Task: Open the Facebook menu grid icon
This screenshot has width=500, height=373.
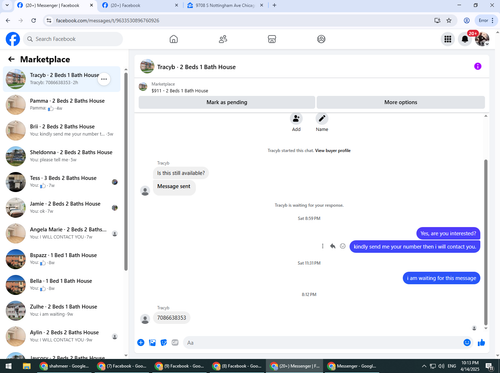Action: 448,39
